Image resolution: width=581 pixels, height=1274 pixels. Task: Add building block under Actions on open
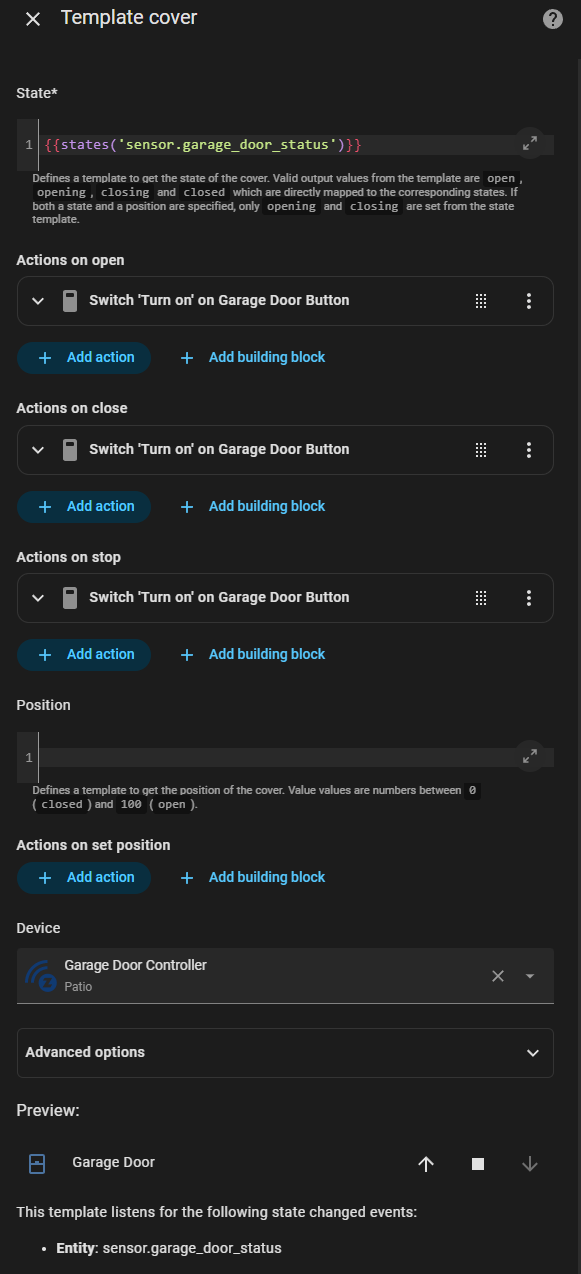252,357
